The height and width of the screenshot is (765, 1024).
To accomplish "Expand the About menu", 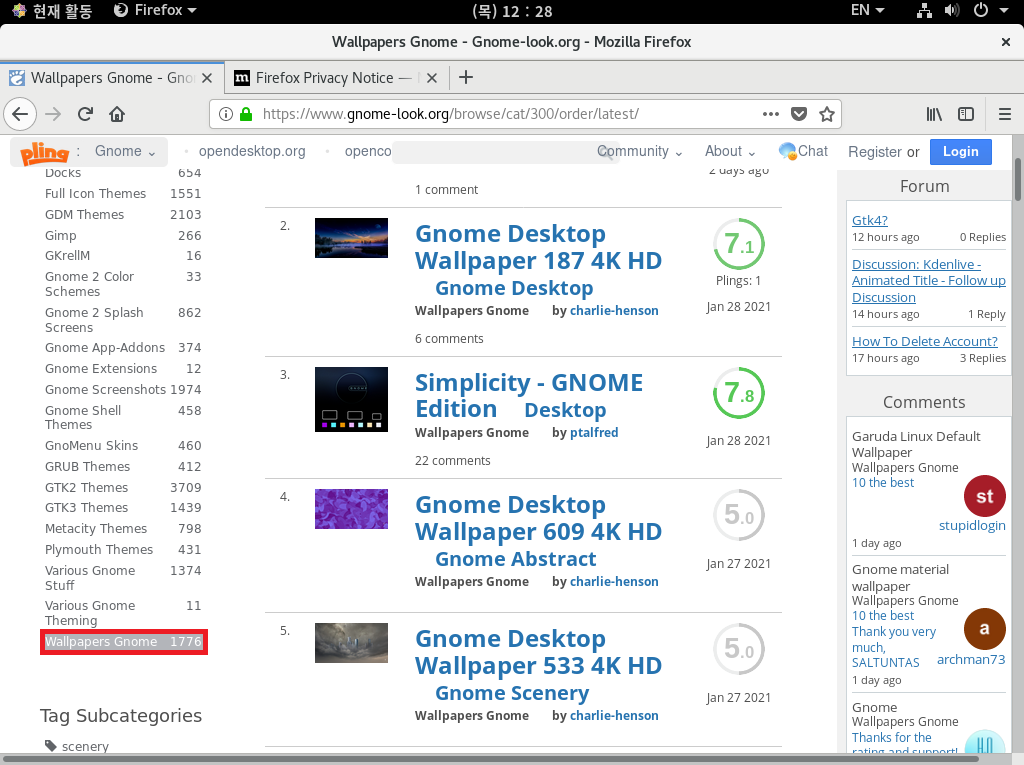I will point(730,152).
